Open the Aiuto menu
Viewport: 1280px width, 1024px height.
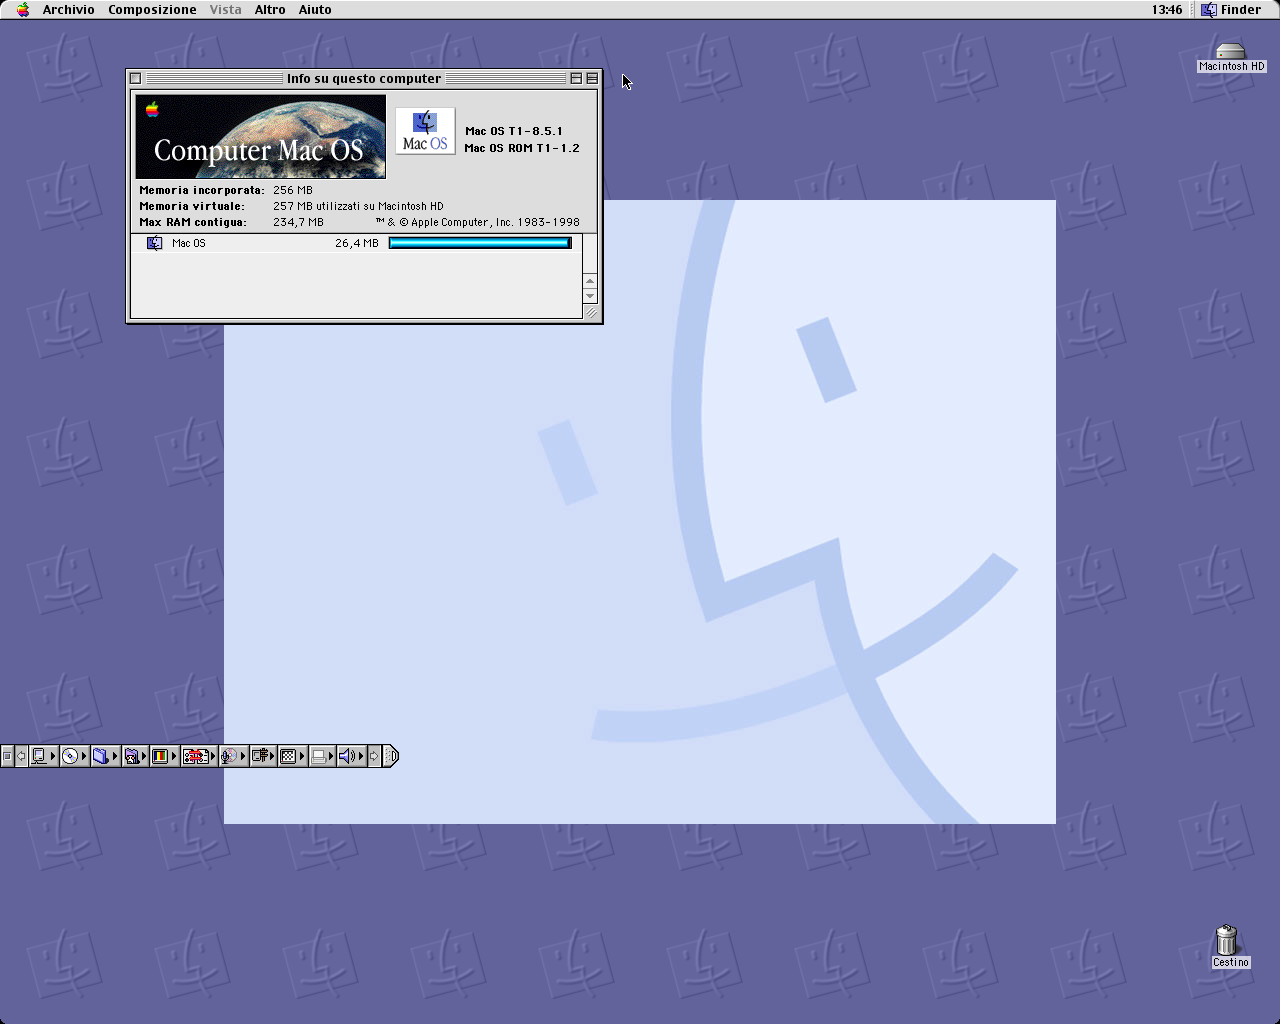pos(315,9)
